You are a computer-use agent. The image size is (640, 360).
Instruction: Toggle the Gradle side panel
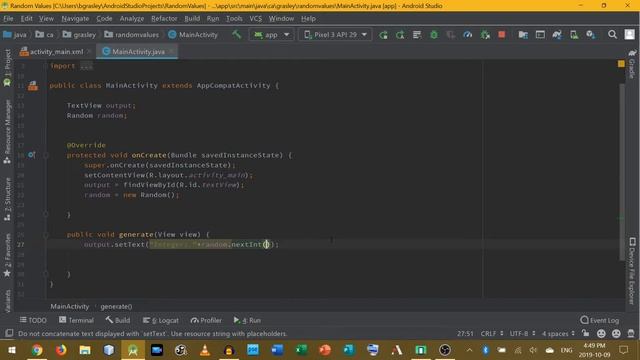click(x=632, y=64)
